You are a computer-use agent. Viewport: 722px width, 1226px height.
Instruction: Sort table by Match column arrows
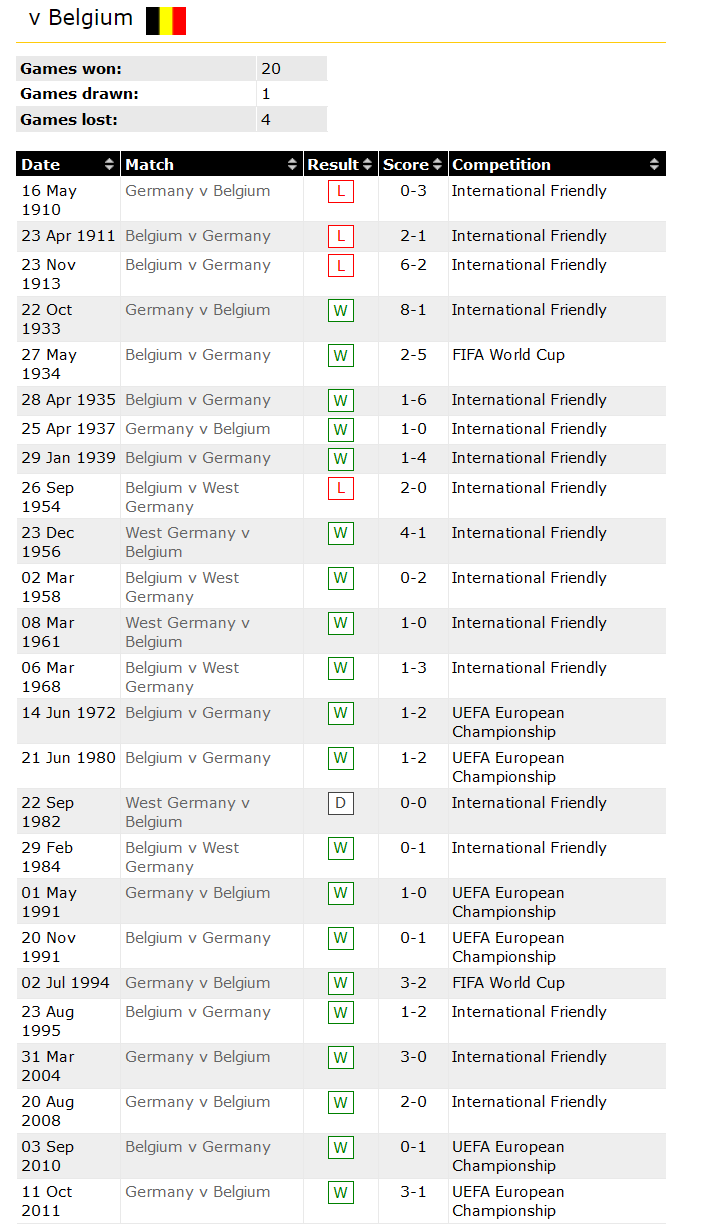[292, 165]
